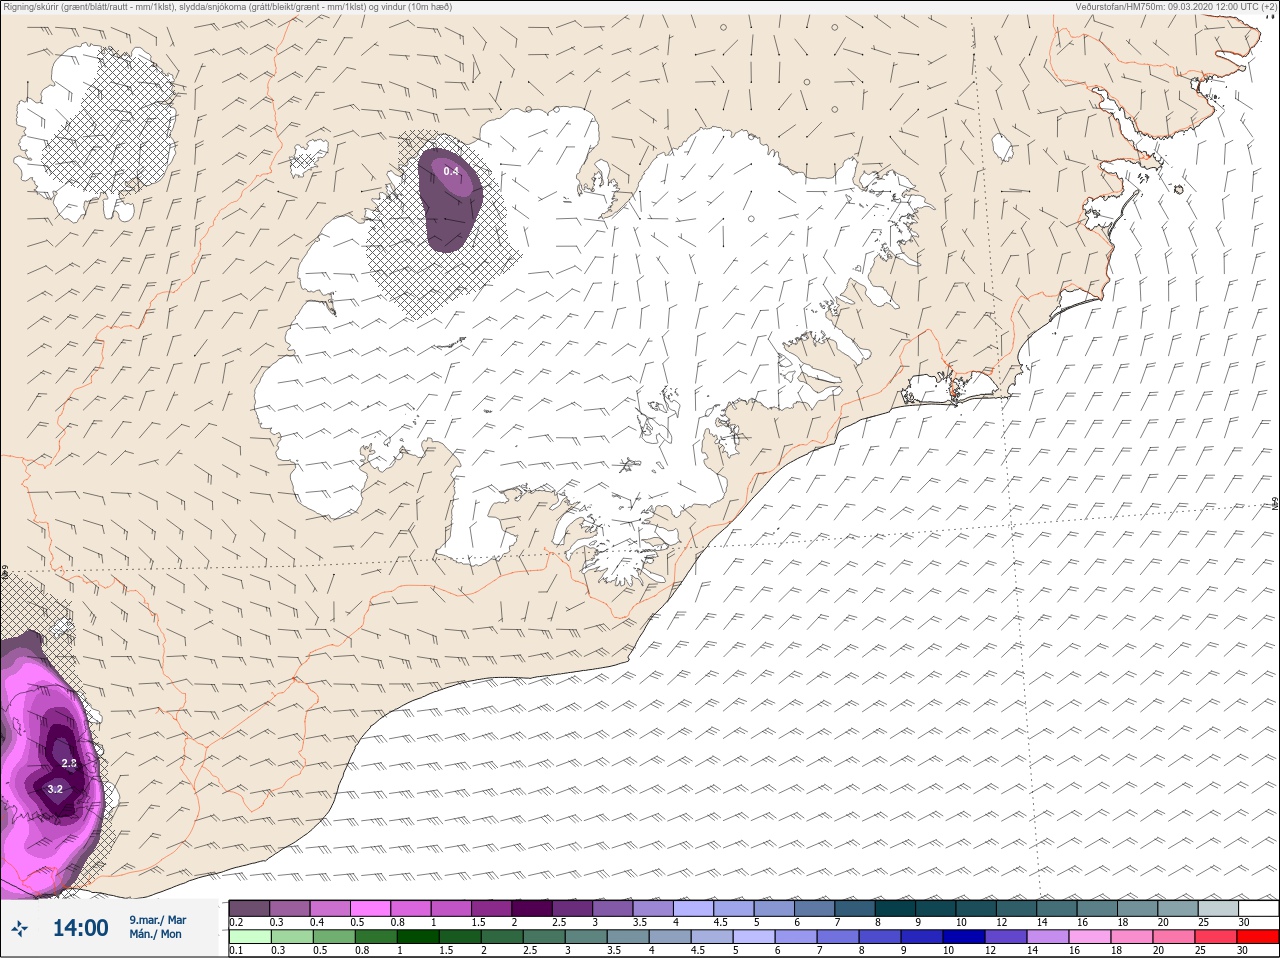
Task: Click the 0.2 label in the upper legend row
Action: pos(236,922)
